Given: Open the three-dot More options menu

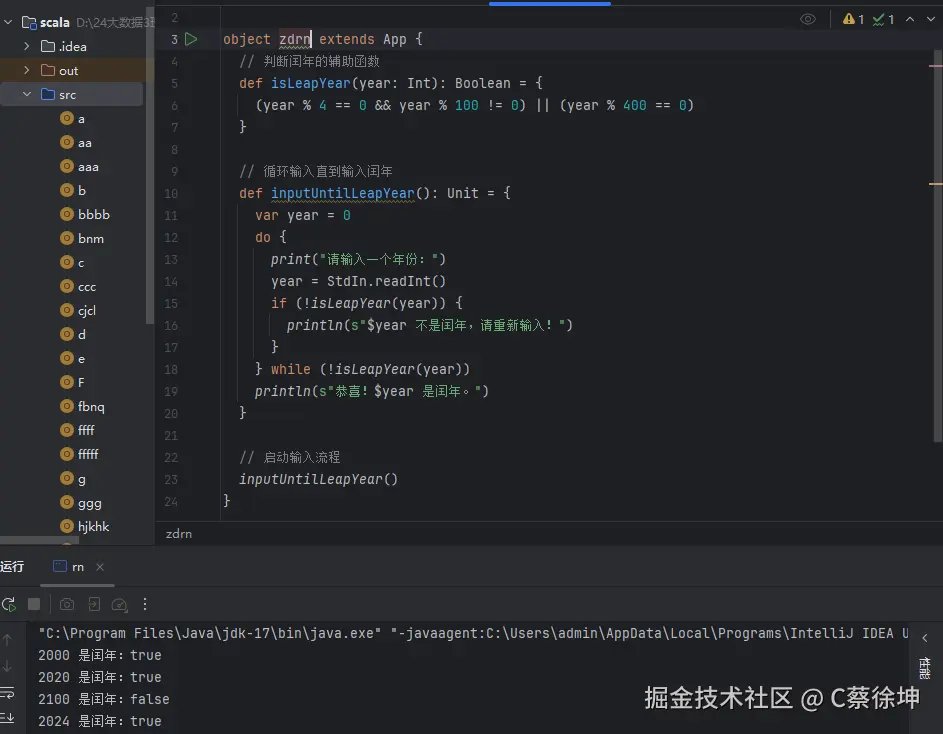Looking at the screenshot, I should pyautogui.click(x=145, y=604).
